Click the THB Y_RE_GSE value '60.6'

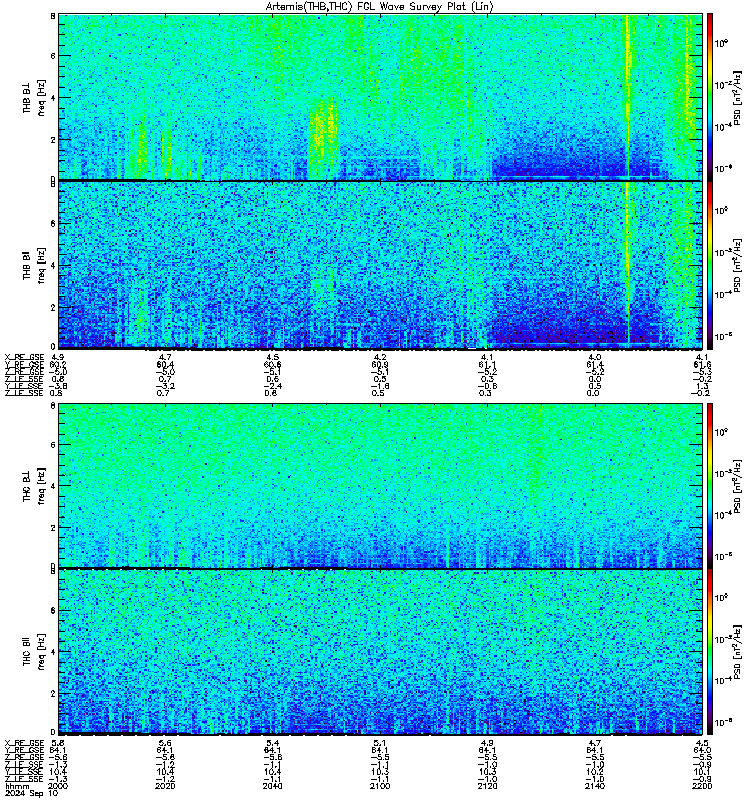coord(272,364)
